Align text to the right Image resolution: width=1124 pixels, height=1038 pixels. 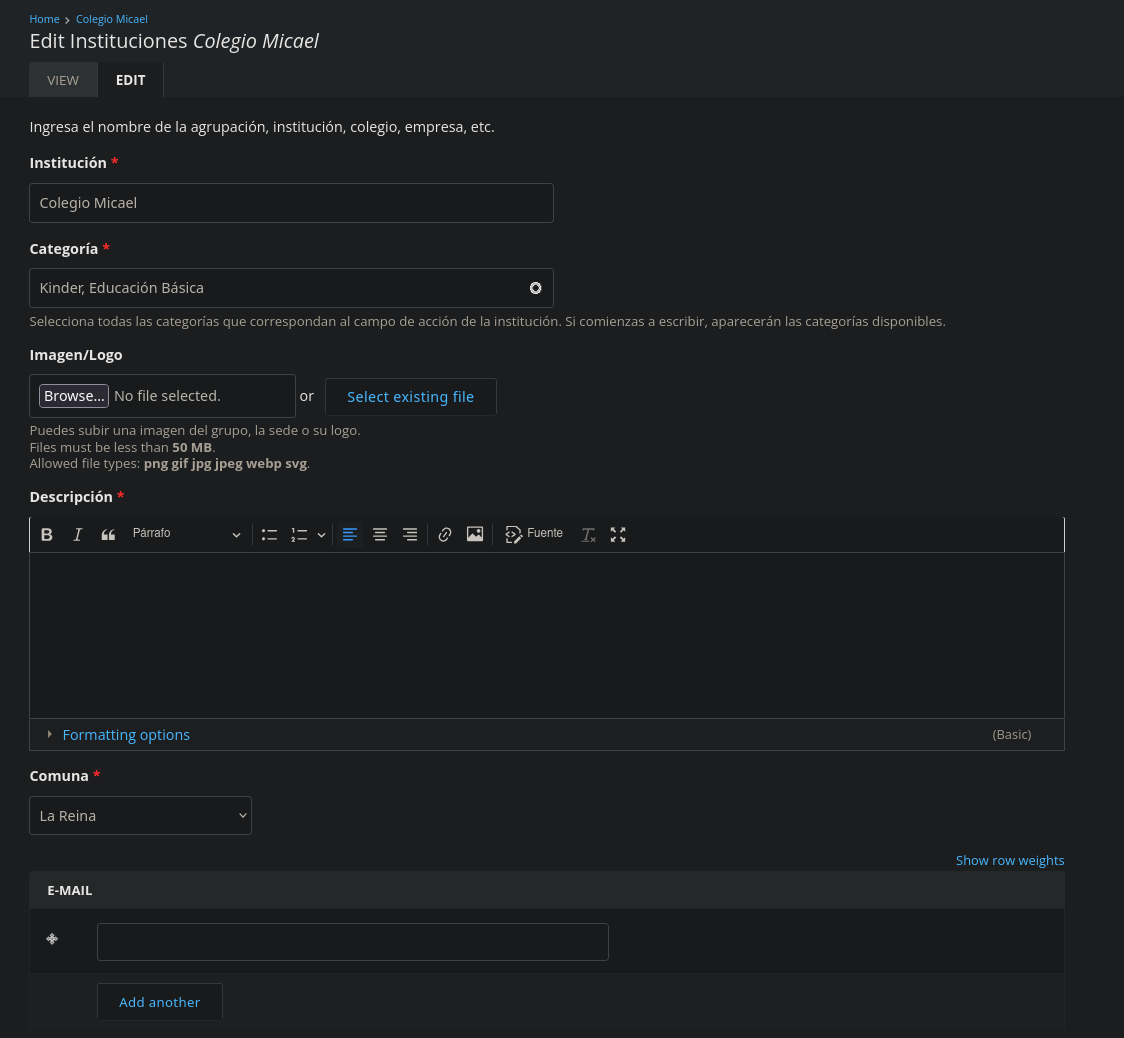point(410,535)
